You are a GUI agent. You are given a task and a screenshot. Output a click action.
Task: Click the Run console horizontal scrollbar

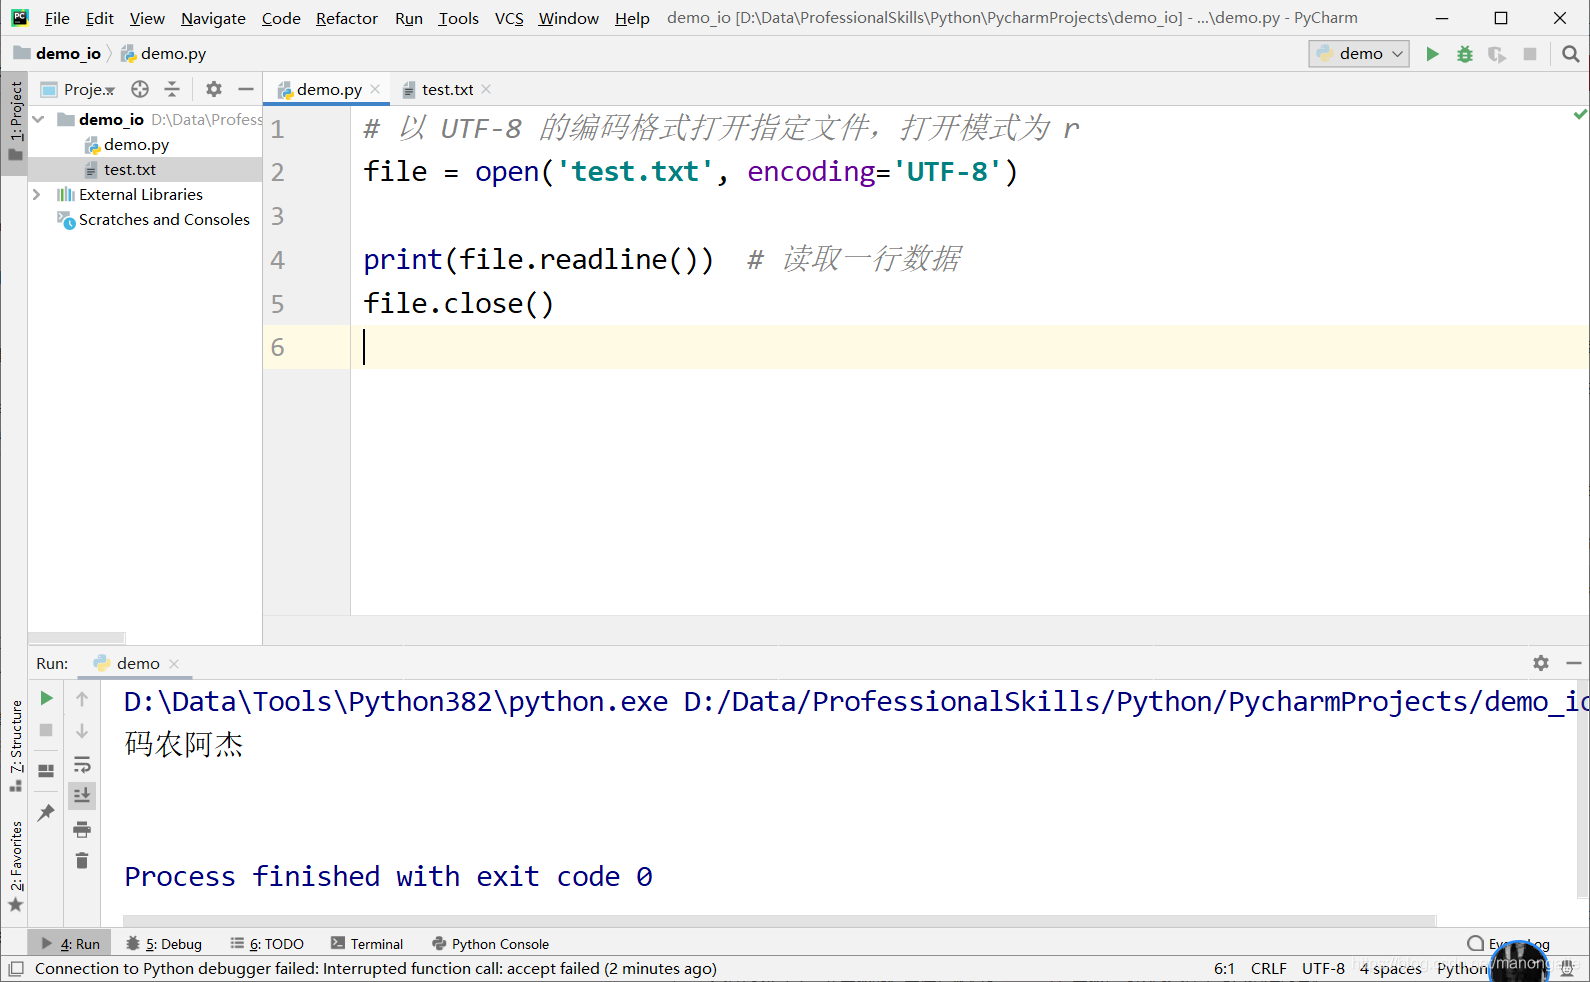(x=780, y=920)
